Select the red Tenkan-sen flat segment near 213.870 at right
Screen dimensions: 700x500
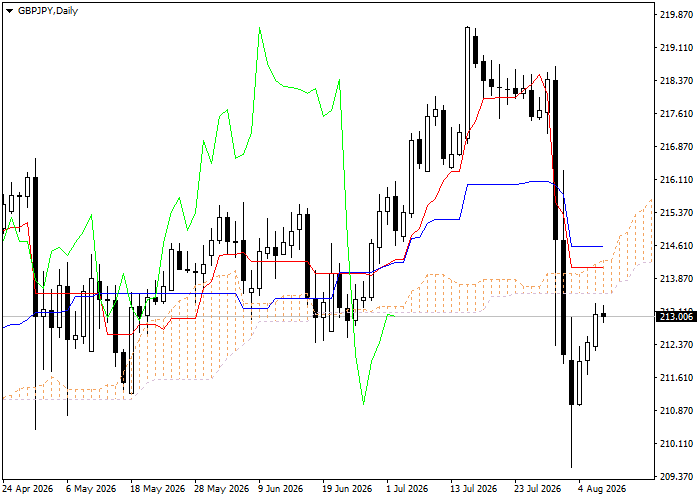point(588,267)
